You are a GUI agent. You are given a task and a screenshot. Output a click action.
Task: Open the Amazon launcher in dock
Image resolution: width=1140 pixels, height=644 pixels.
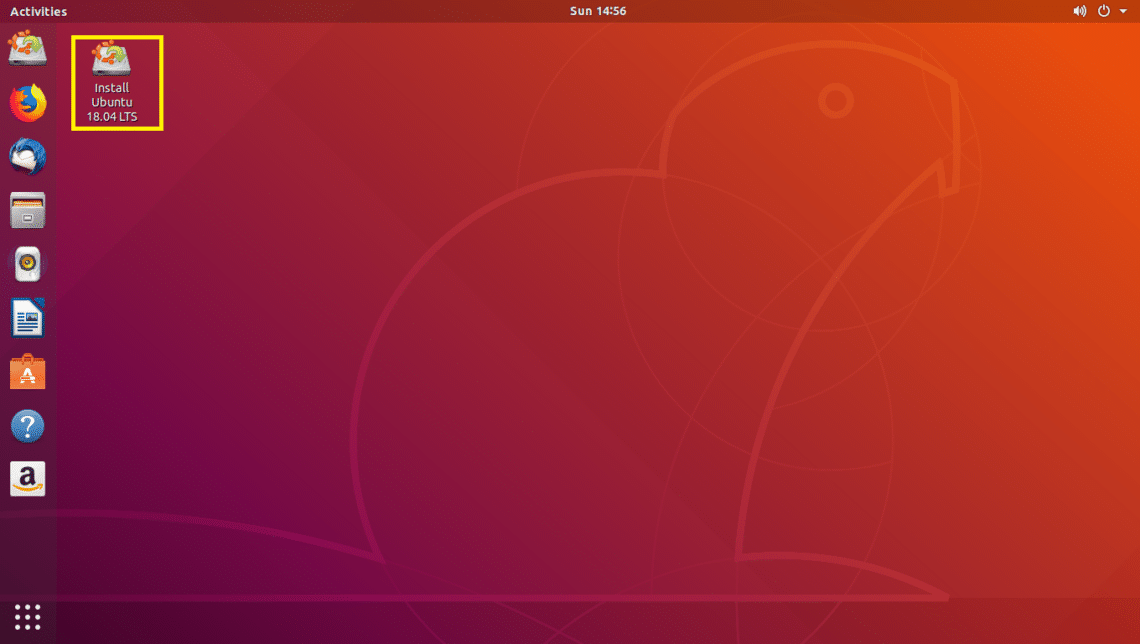[x=28, y=480]
